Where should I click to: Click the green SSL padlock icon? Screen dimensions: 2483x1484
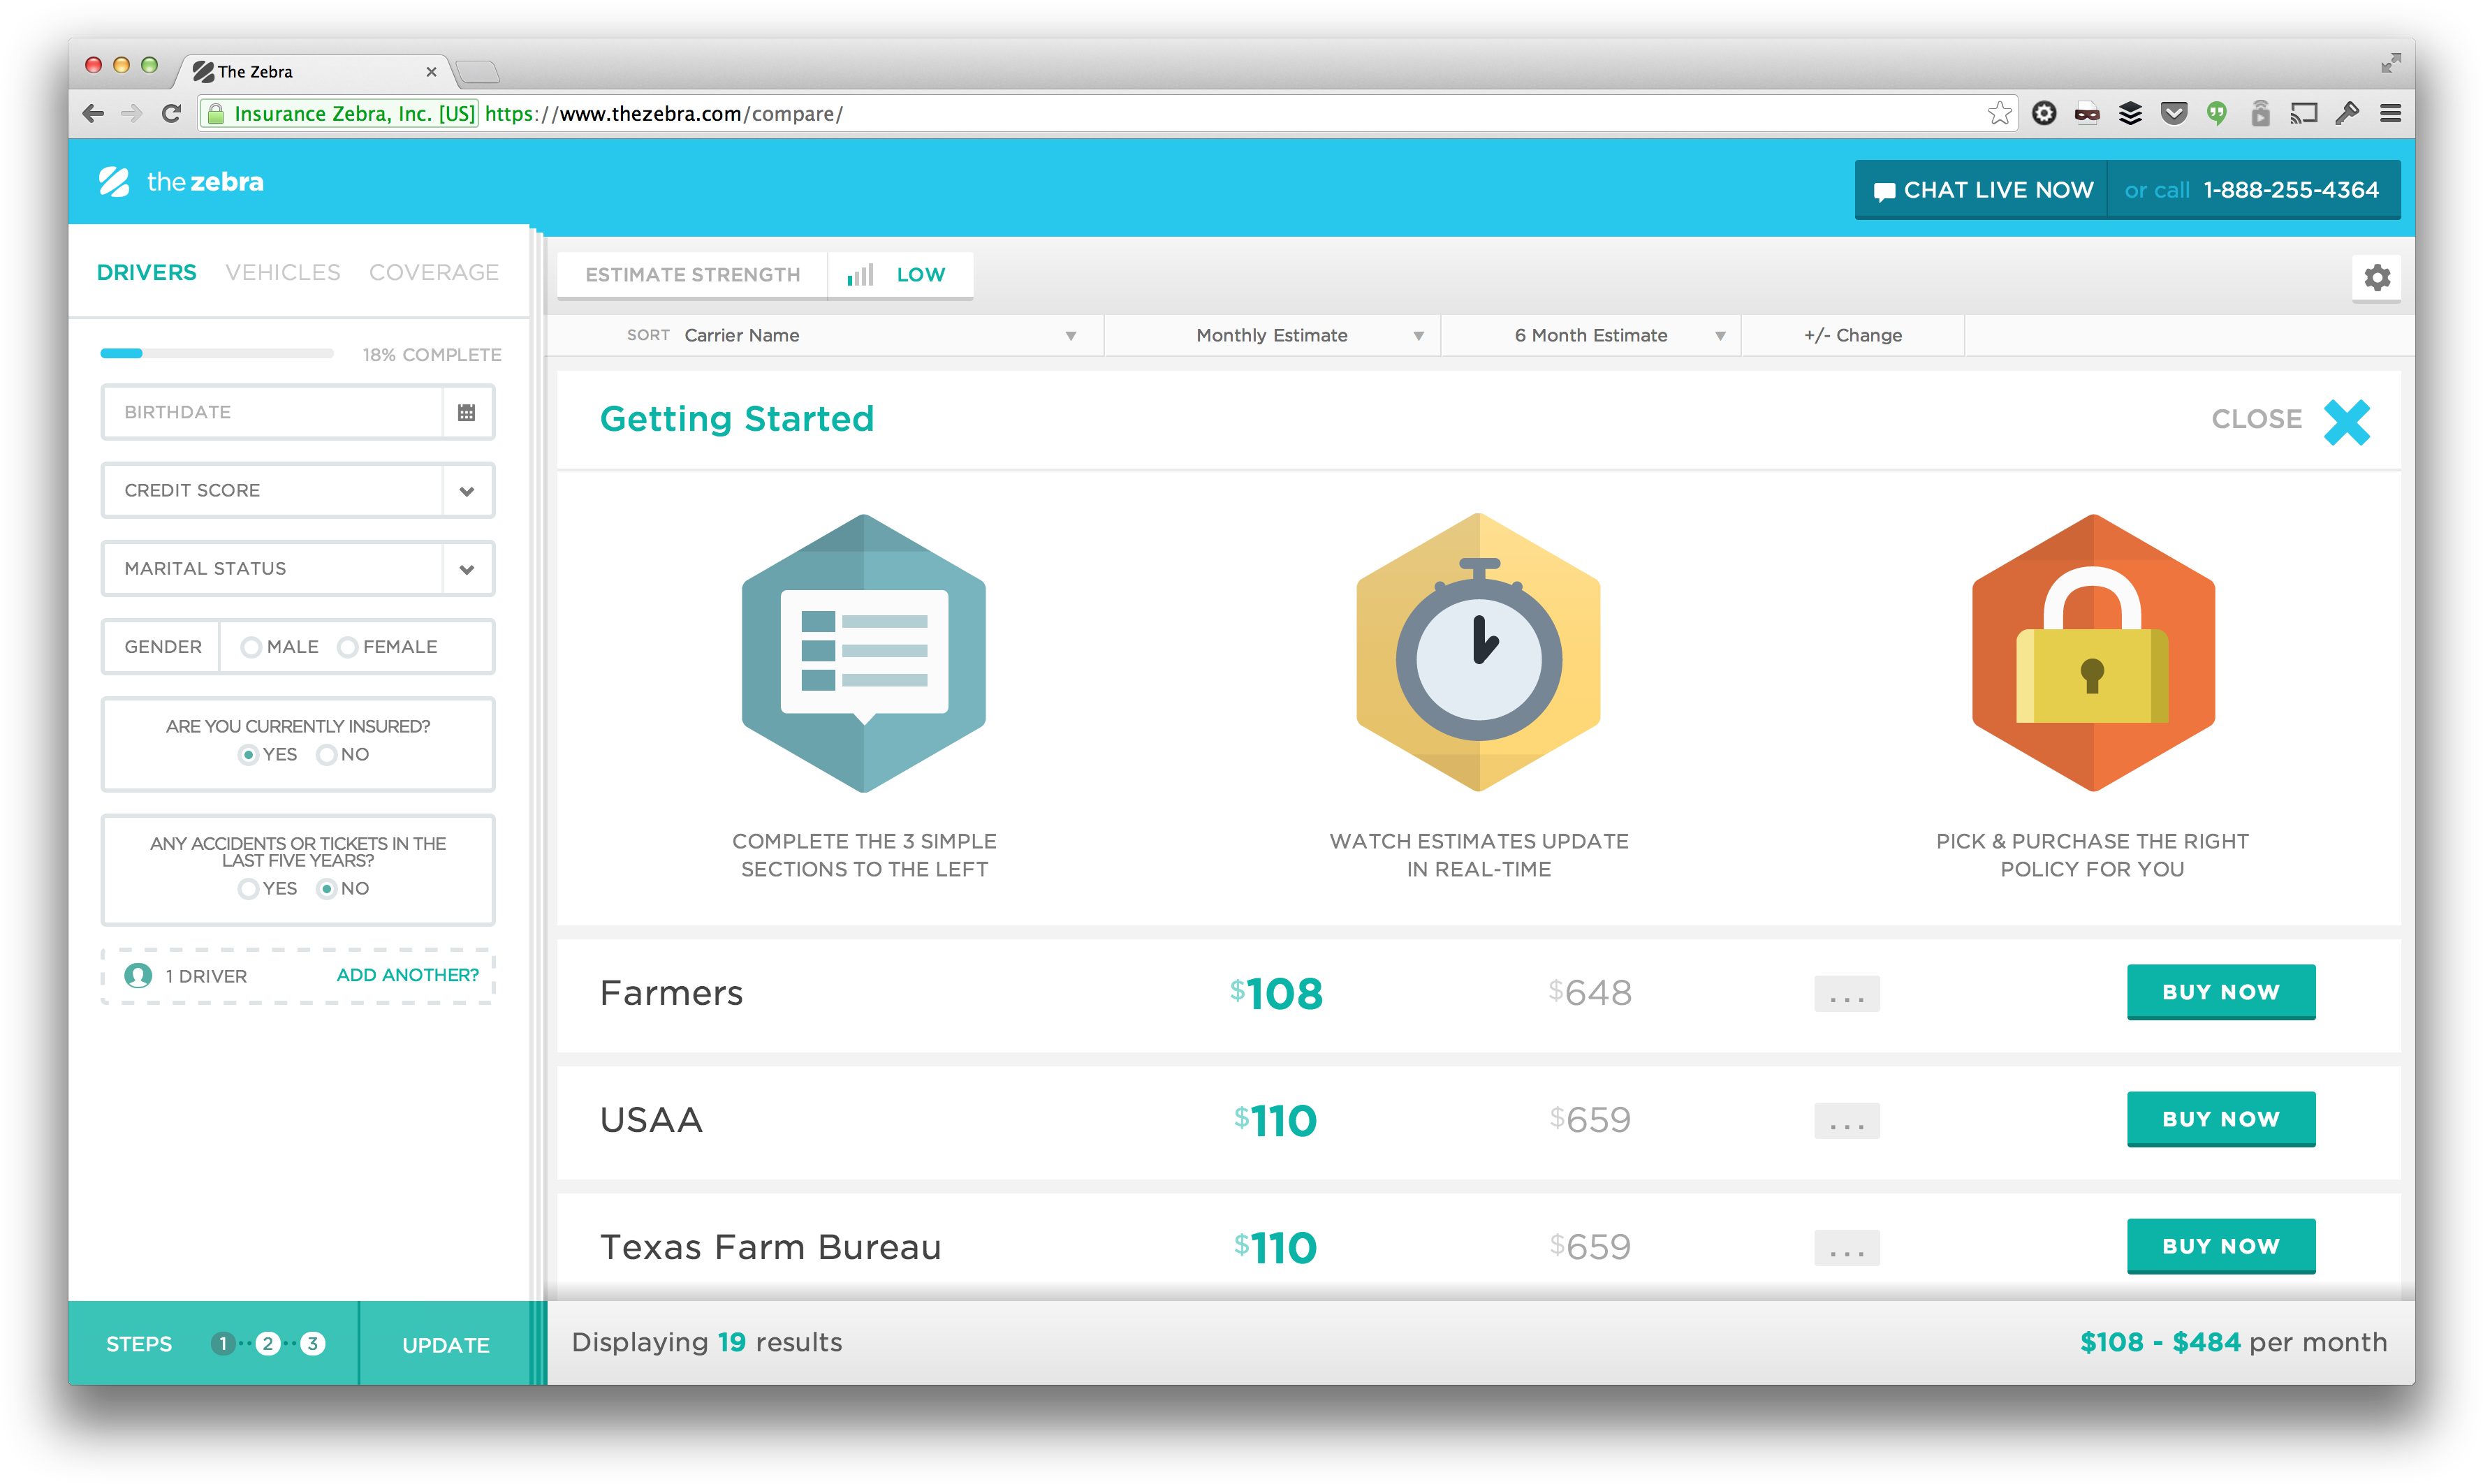pyautogui.click(x=216, y=114)
